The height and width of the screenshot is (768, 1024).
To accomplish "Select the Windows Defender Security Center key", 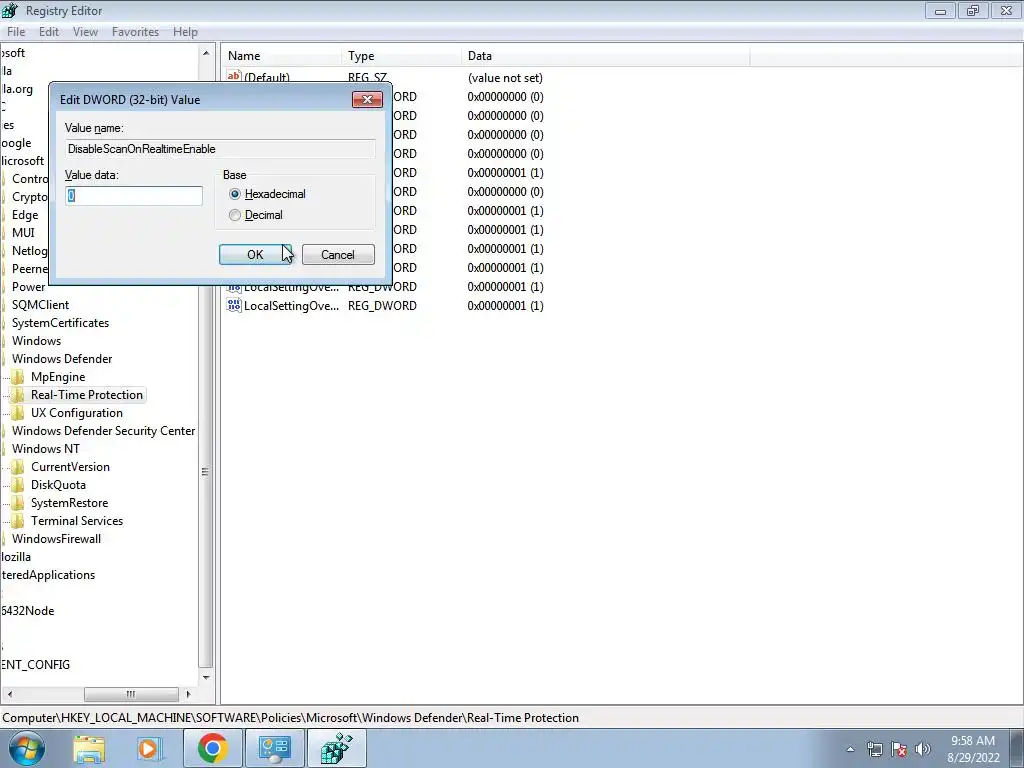I will [103, 431].
